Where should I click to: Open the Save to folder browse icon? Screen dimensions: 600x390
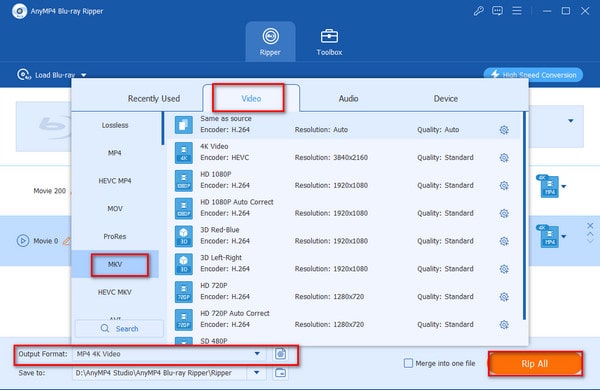280,373
